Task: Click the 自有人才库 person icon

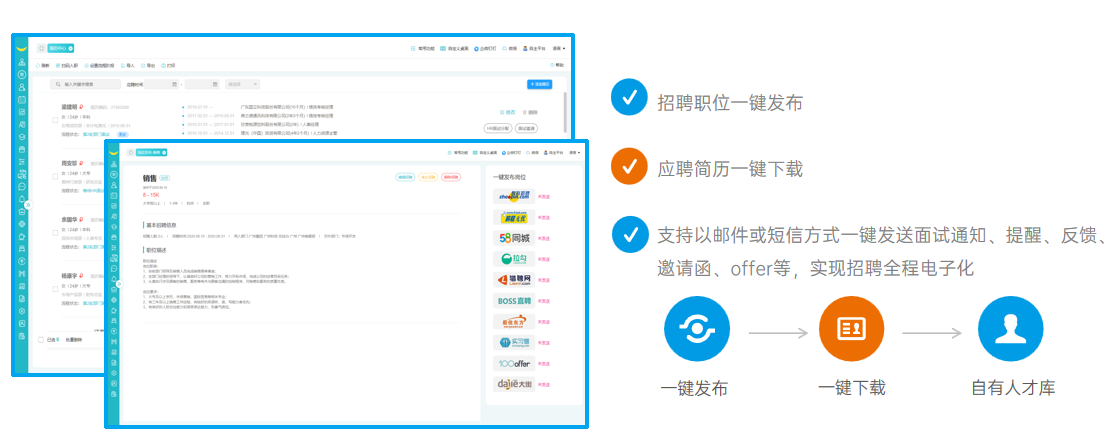Action: pos(1010,329)
